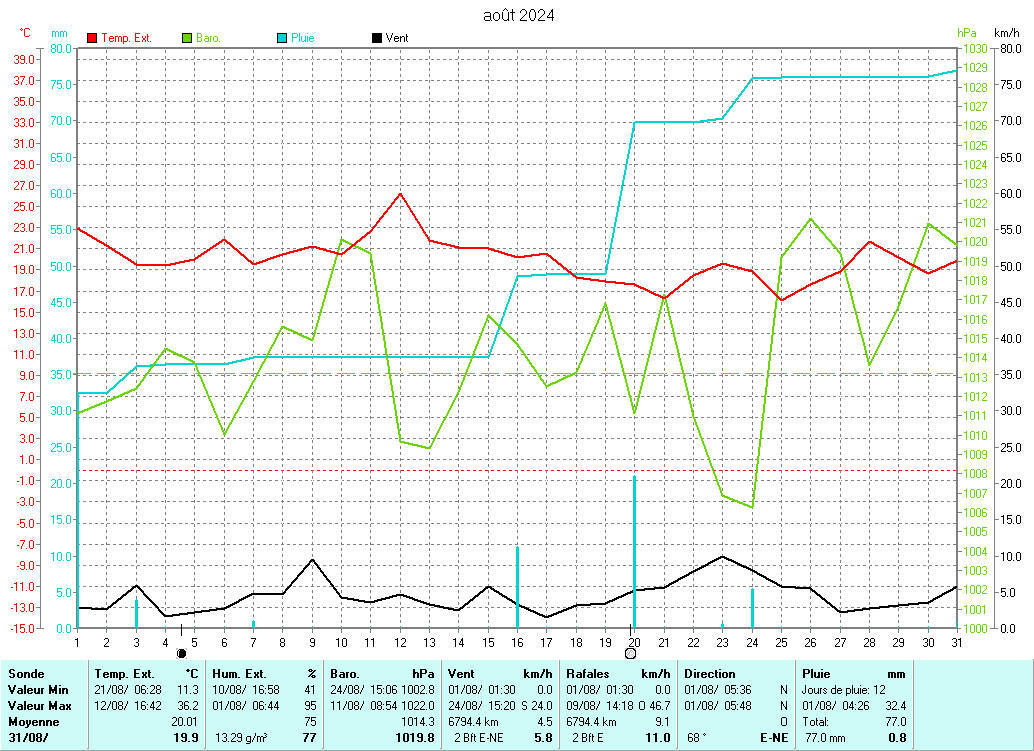Click the new moon icon below the axis
Screen dimensions: 1034x751
click(x=181, y=653)
